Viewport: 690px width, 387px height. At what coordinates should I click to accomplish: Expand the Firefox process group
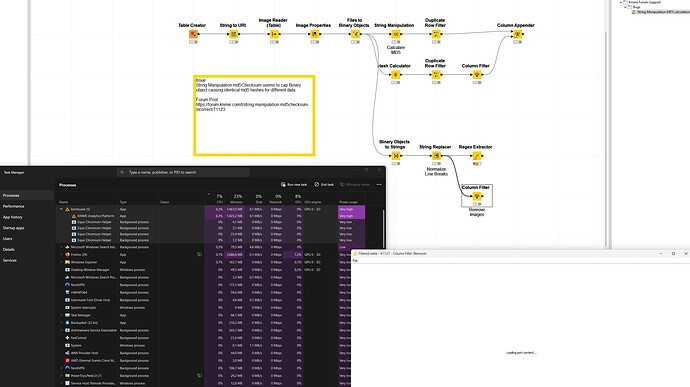click(61, 254)
